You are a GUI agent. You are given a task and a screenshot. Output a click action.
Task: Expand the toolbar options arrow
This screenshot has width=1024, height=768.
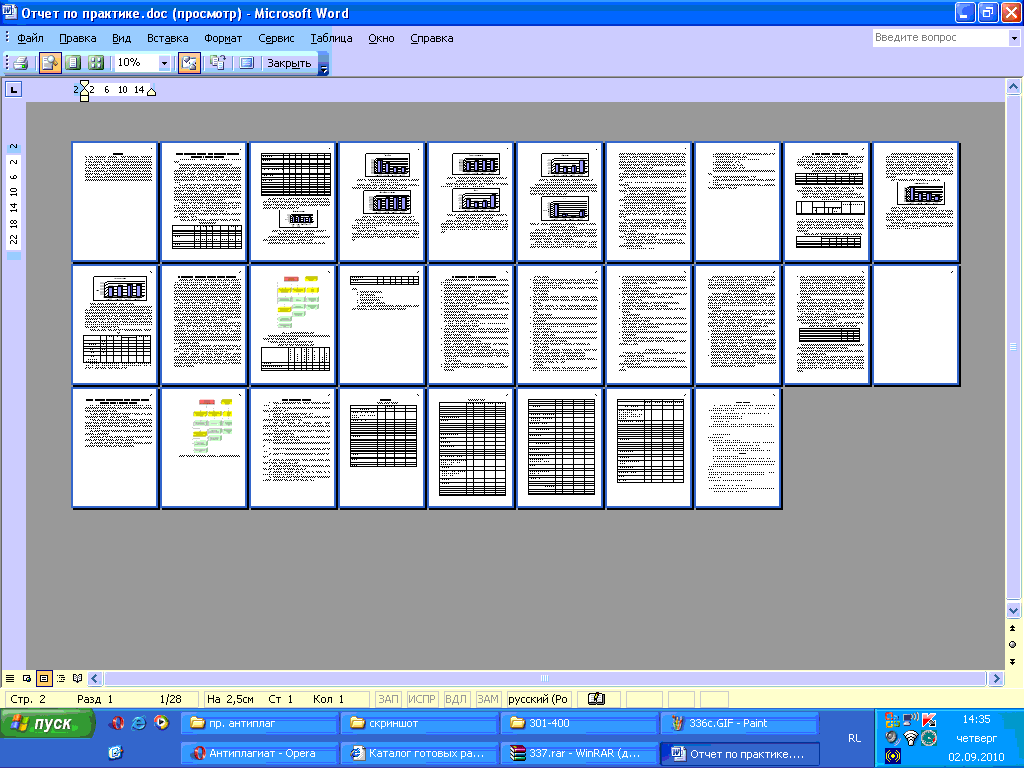(323, 65)
